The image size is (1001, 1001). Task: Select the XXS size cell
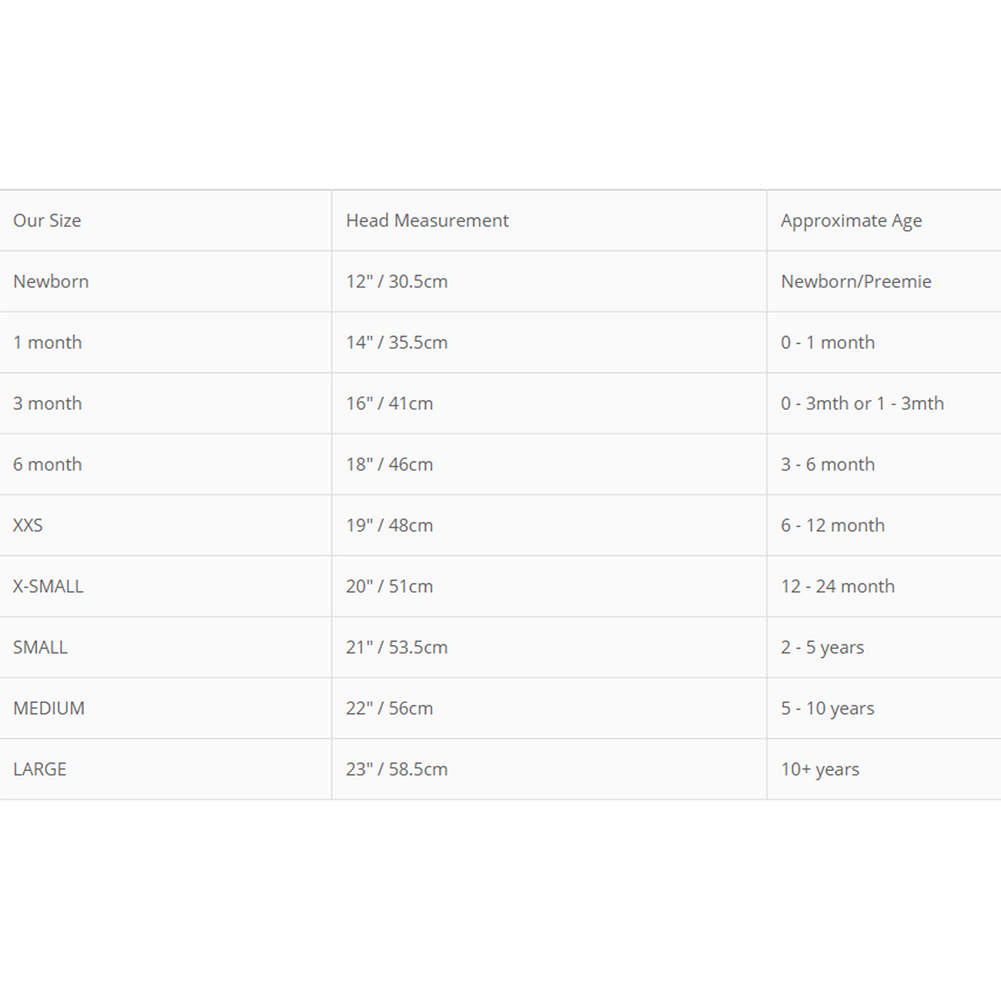(x=28, y=526)
